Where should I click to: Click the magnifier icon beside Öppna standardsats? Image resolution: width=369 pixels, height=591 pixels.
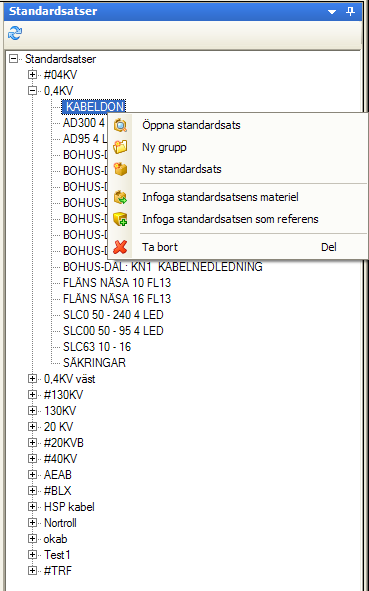[x=120, y=125]
